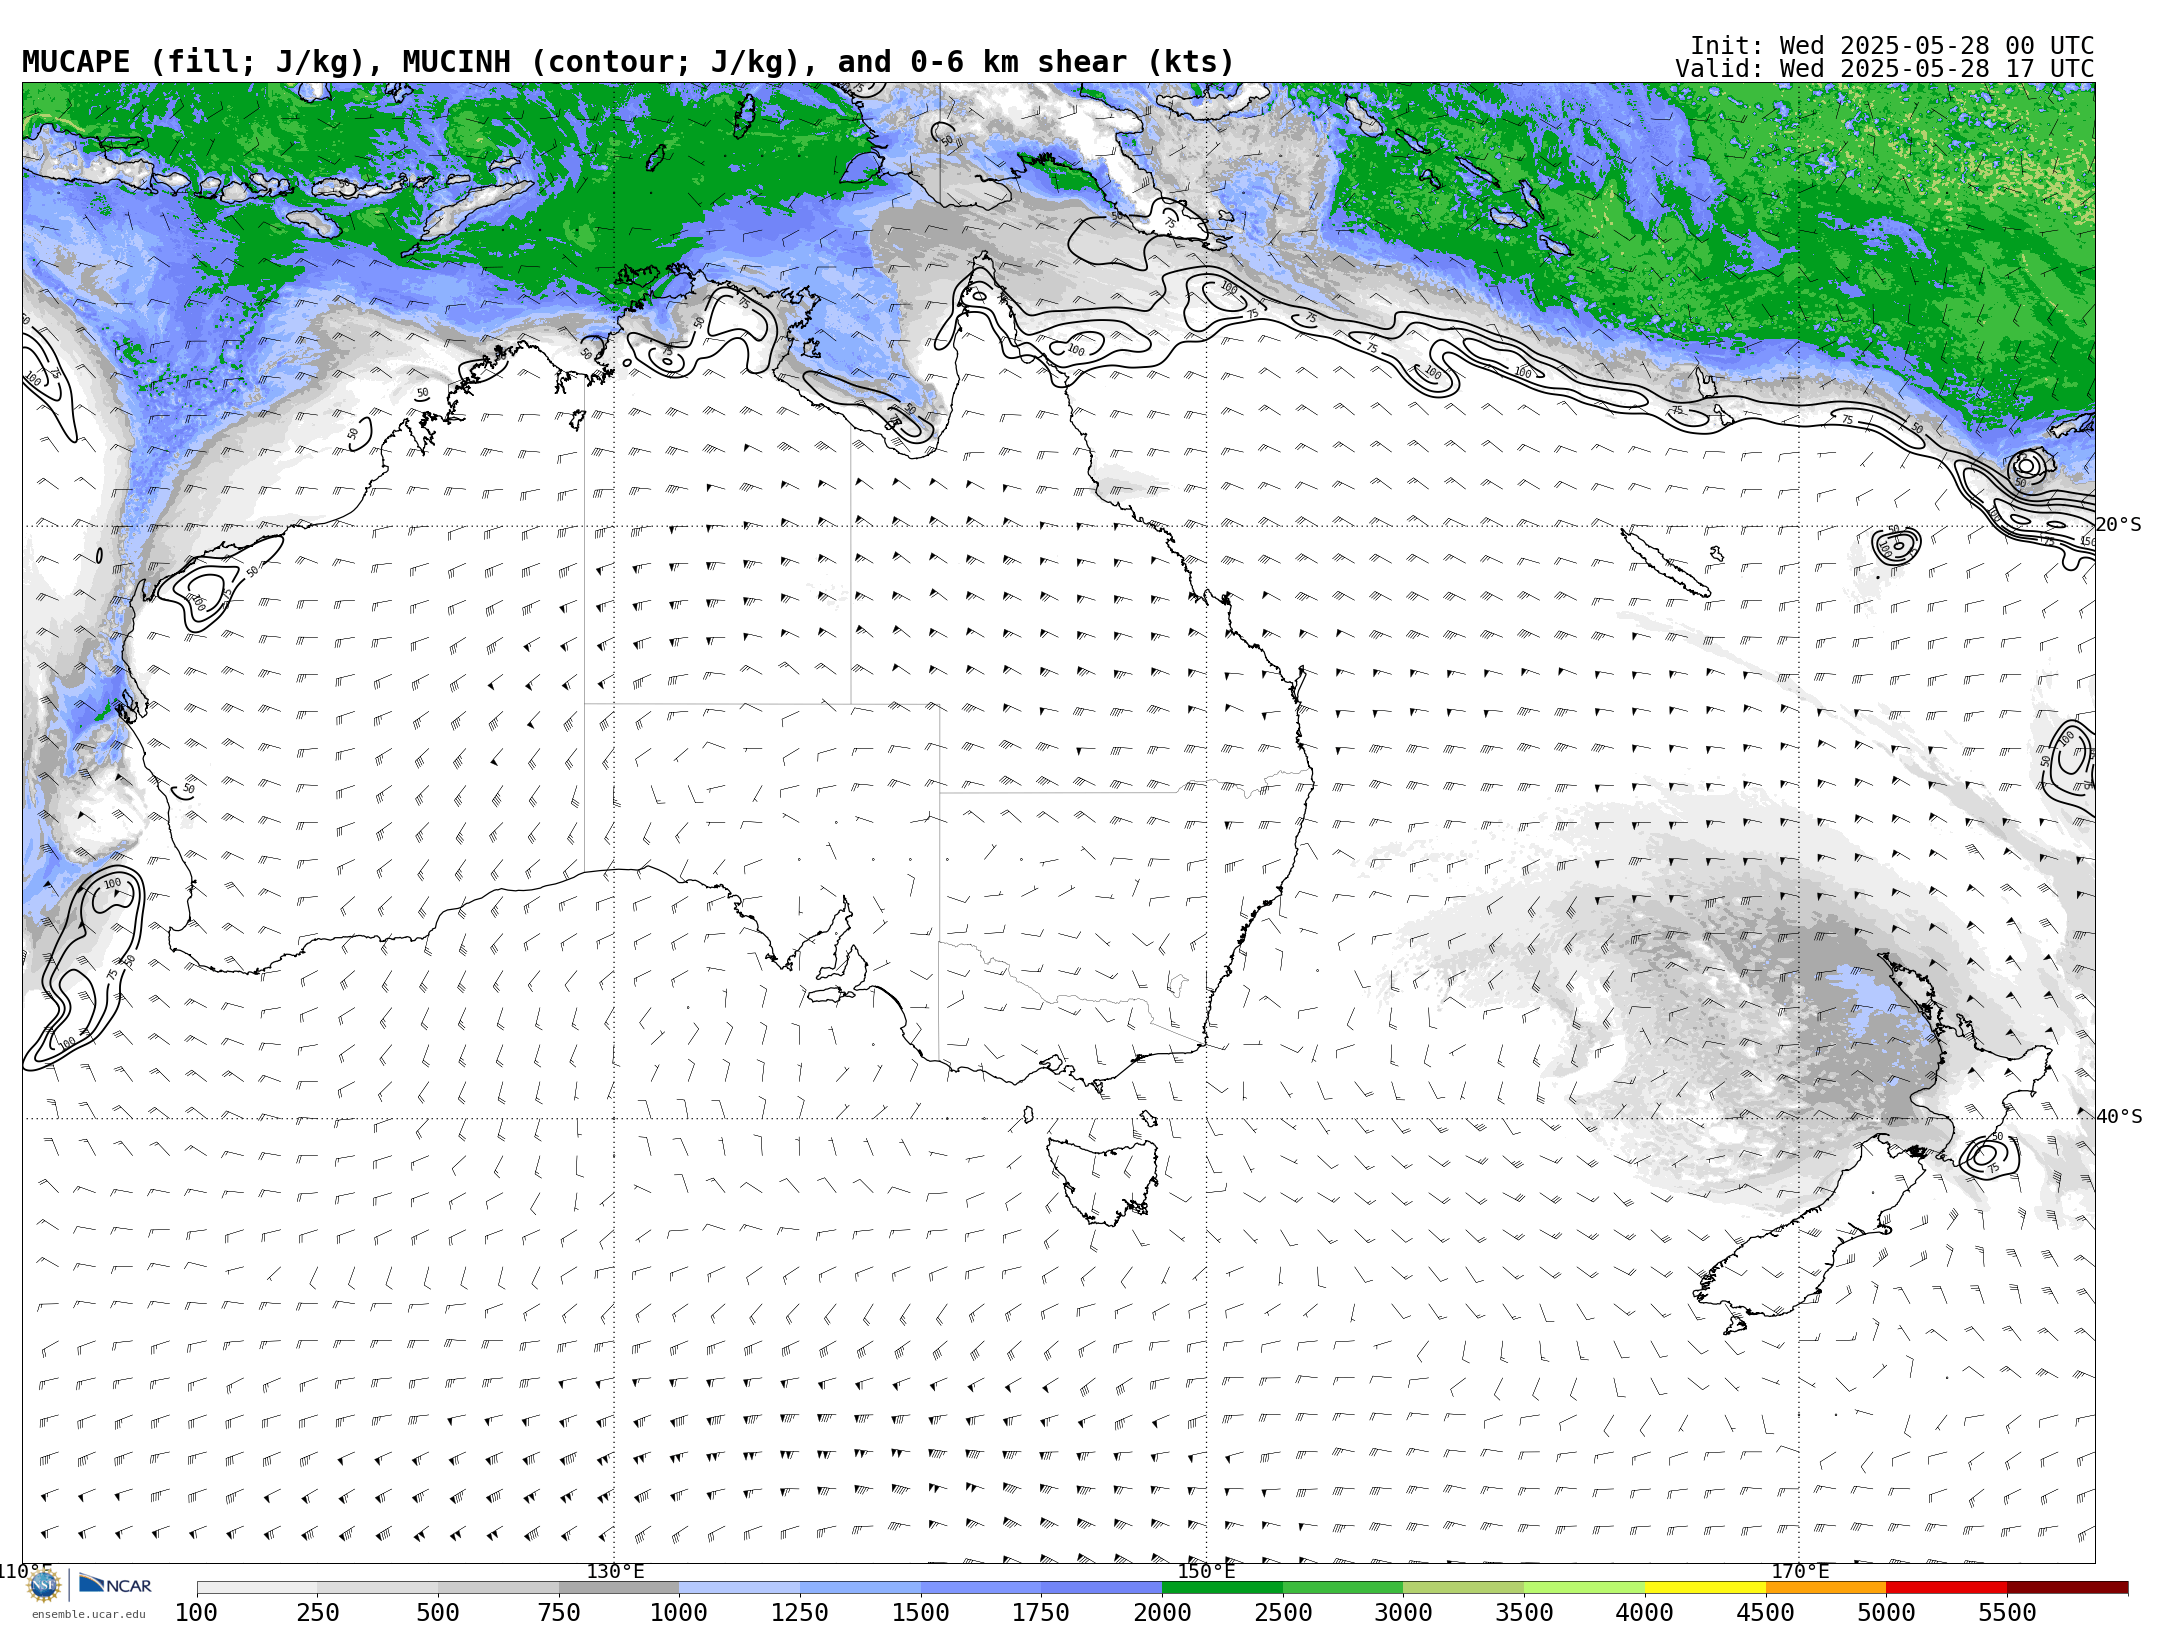The width and height of the screenshot is (2160, 1626).
Task: Pick the bright red 5000–5500 colorbar swatch
Action: pos(1947,1588)
